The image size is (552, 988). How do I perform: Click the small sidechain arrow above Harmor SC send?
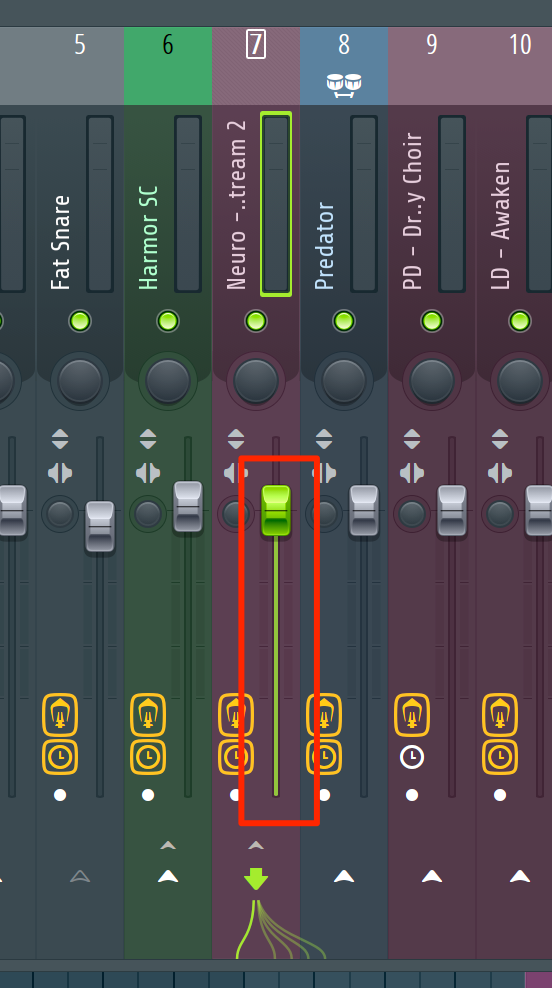click(168, 846)
